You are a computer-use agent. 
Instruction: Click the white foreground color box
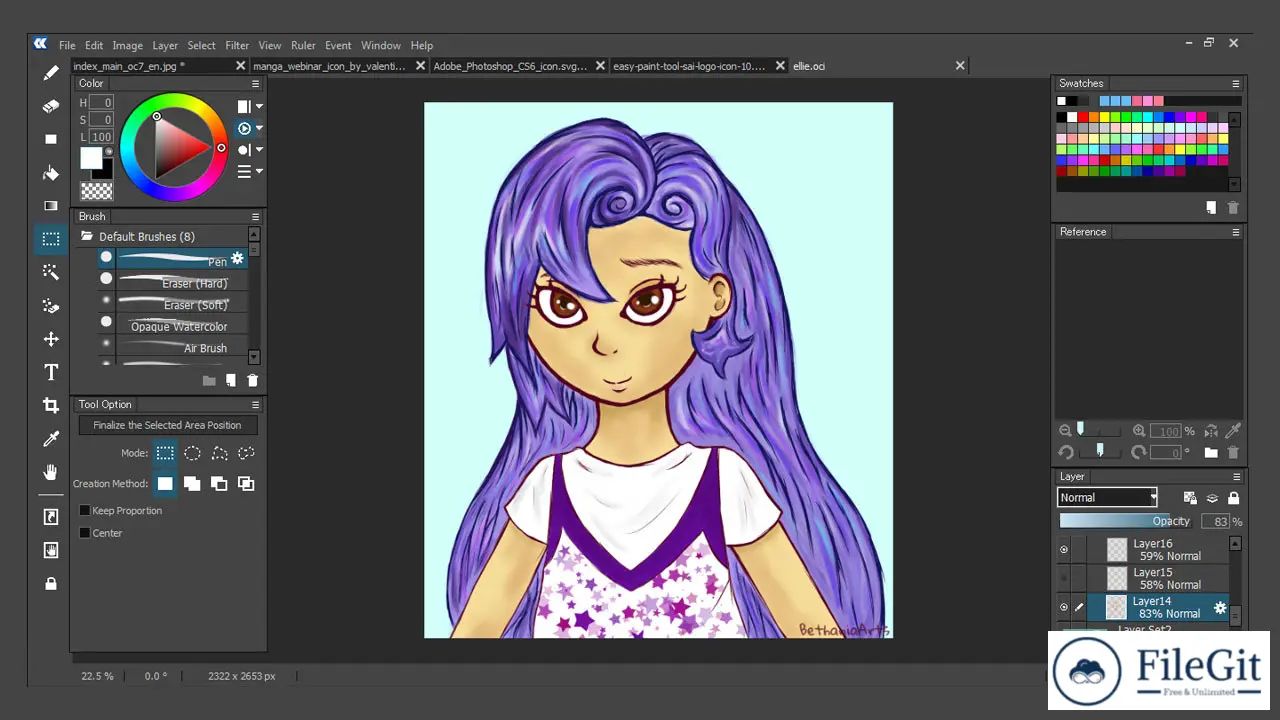pos(91,158)
